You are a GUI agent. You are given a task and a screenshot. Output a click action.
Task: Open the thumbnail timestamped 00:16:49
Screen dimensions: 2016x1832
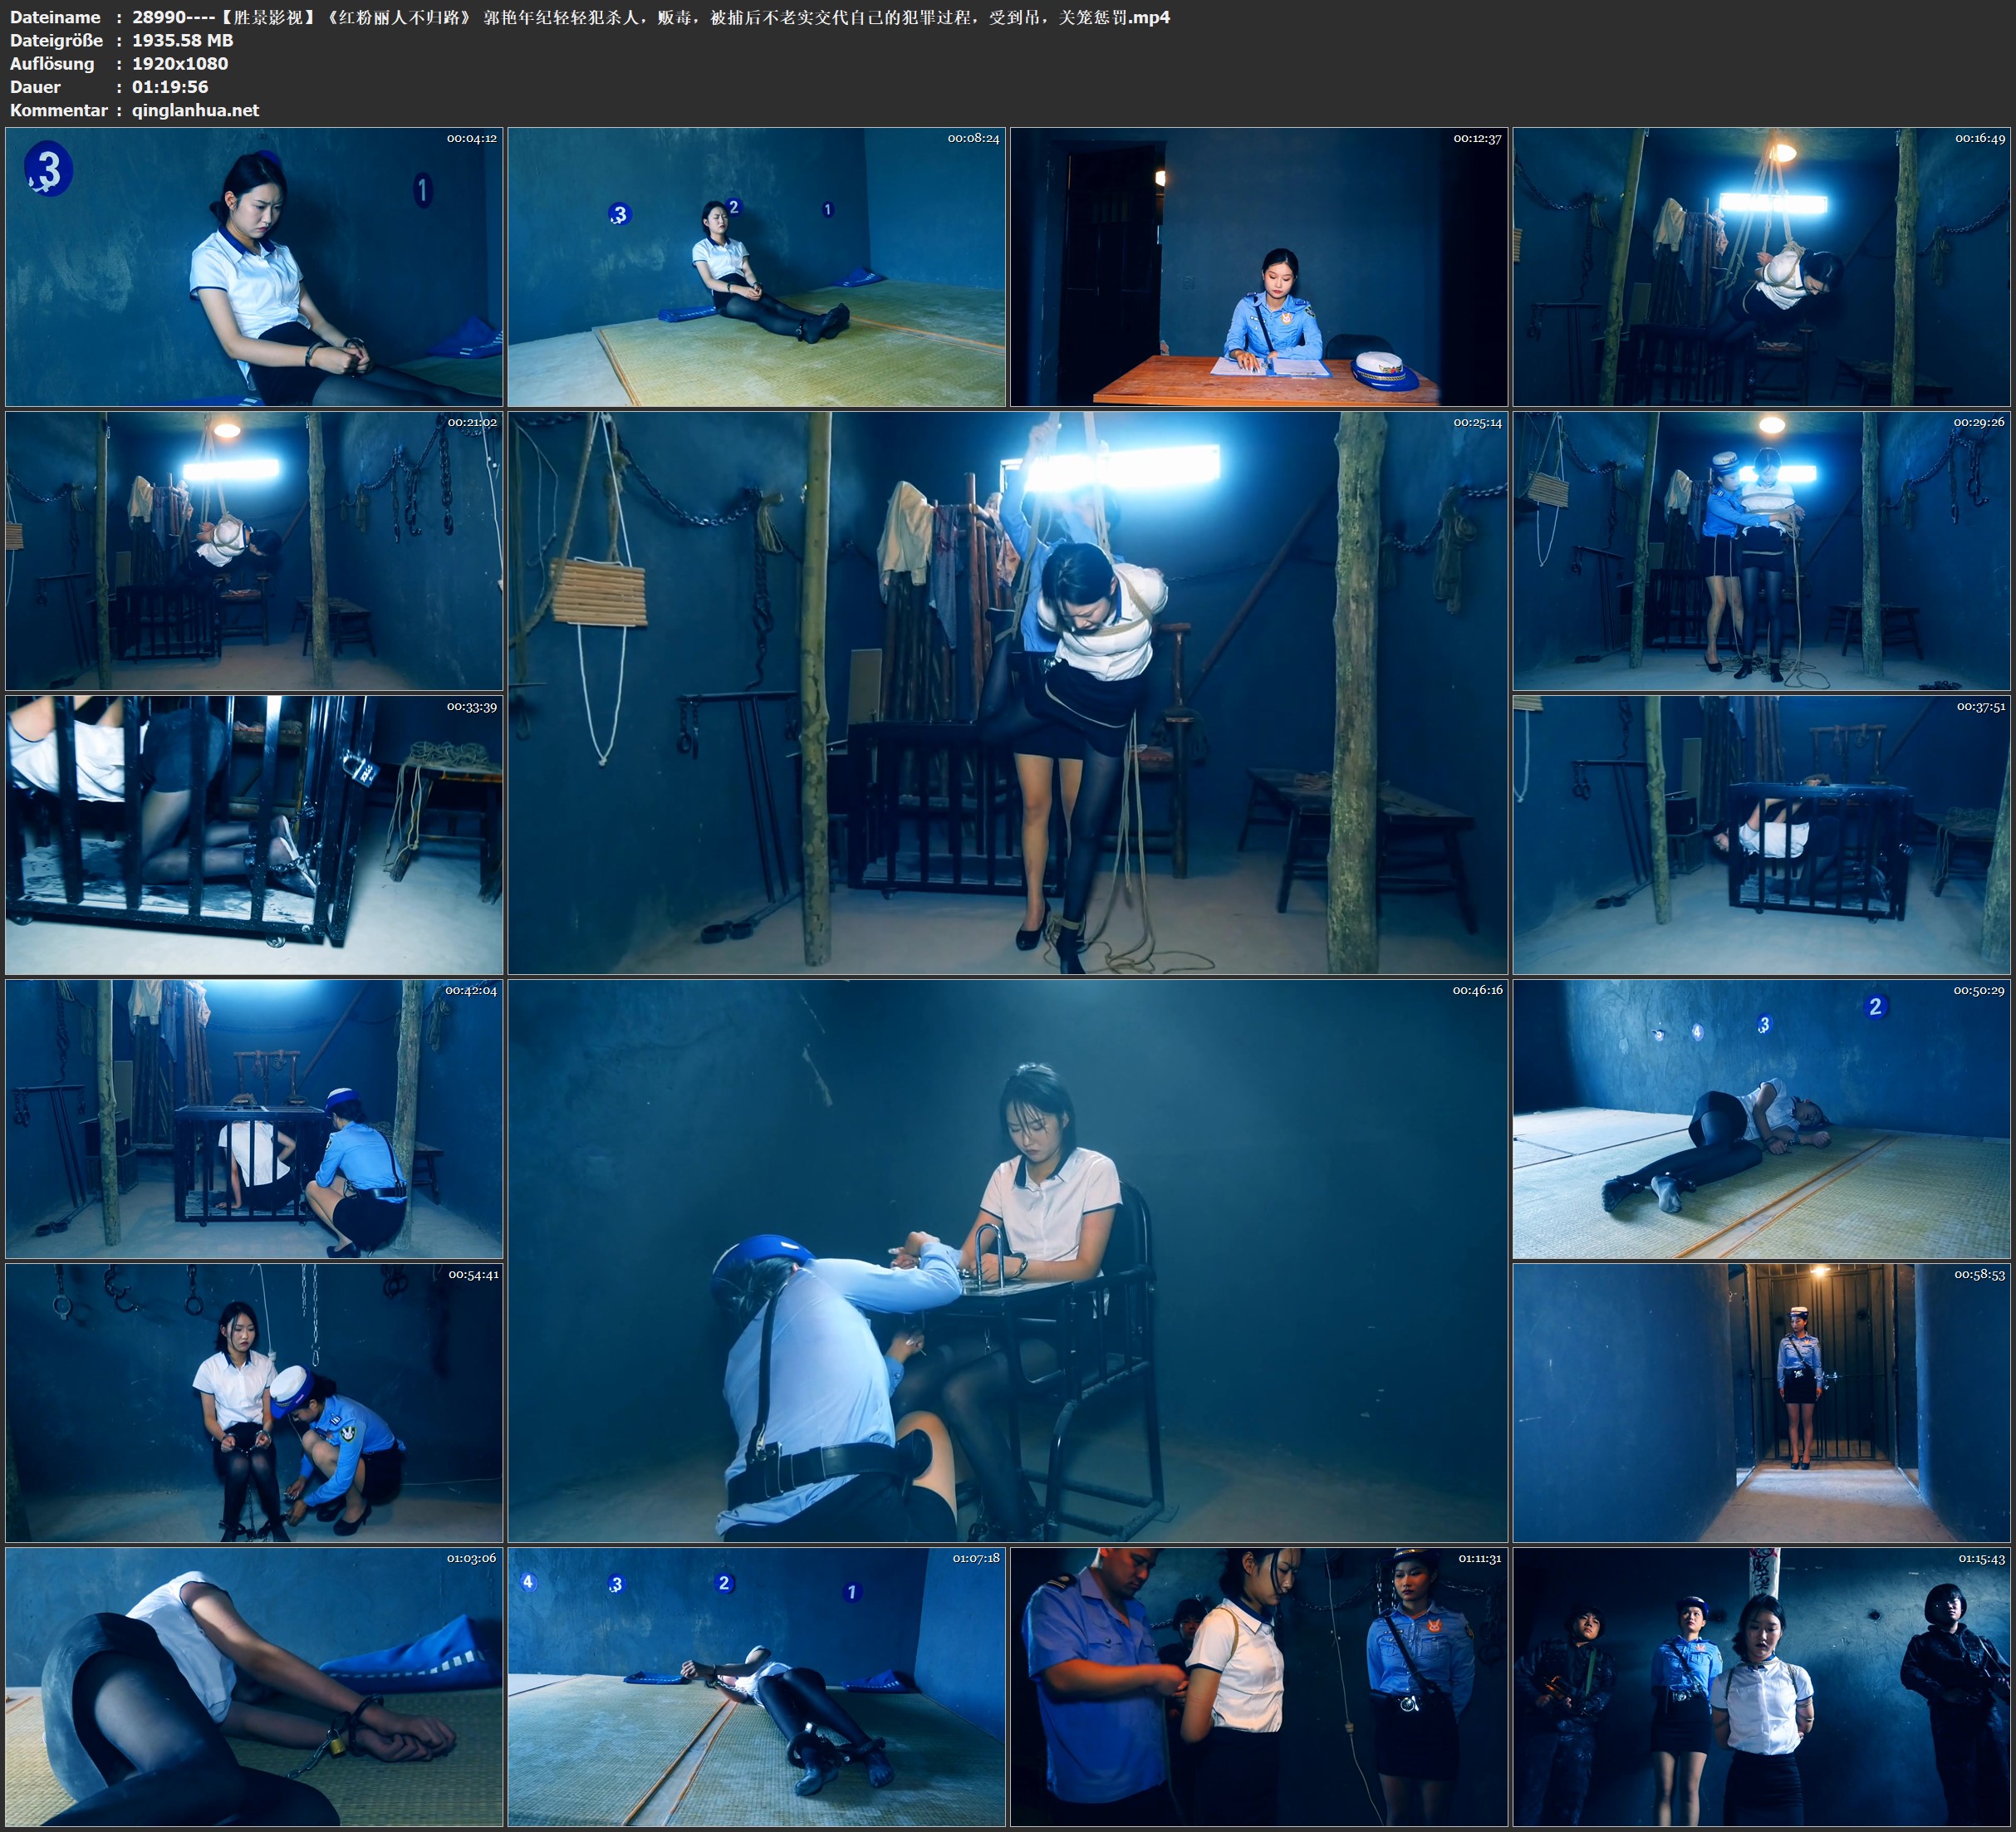[x=1761, y=266]
